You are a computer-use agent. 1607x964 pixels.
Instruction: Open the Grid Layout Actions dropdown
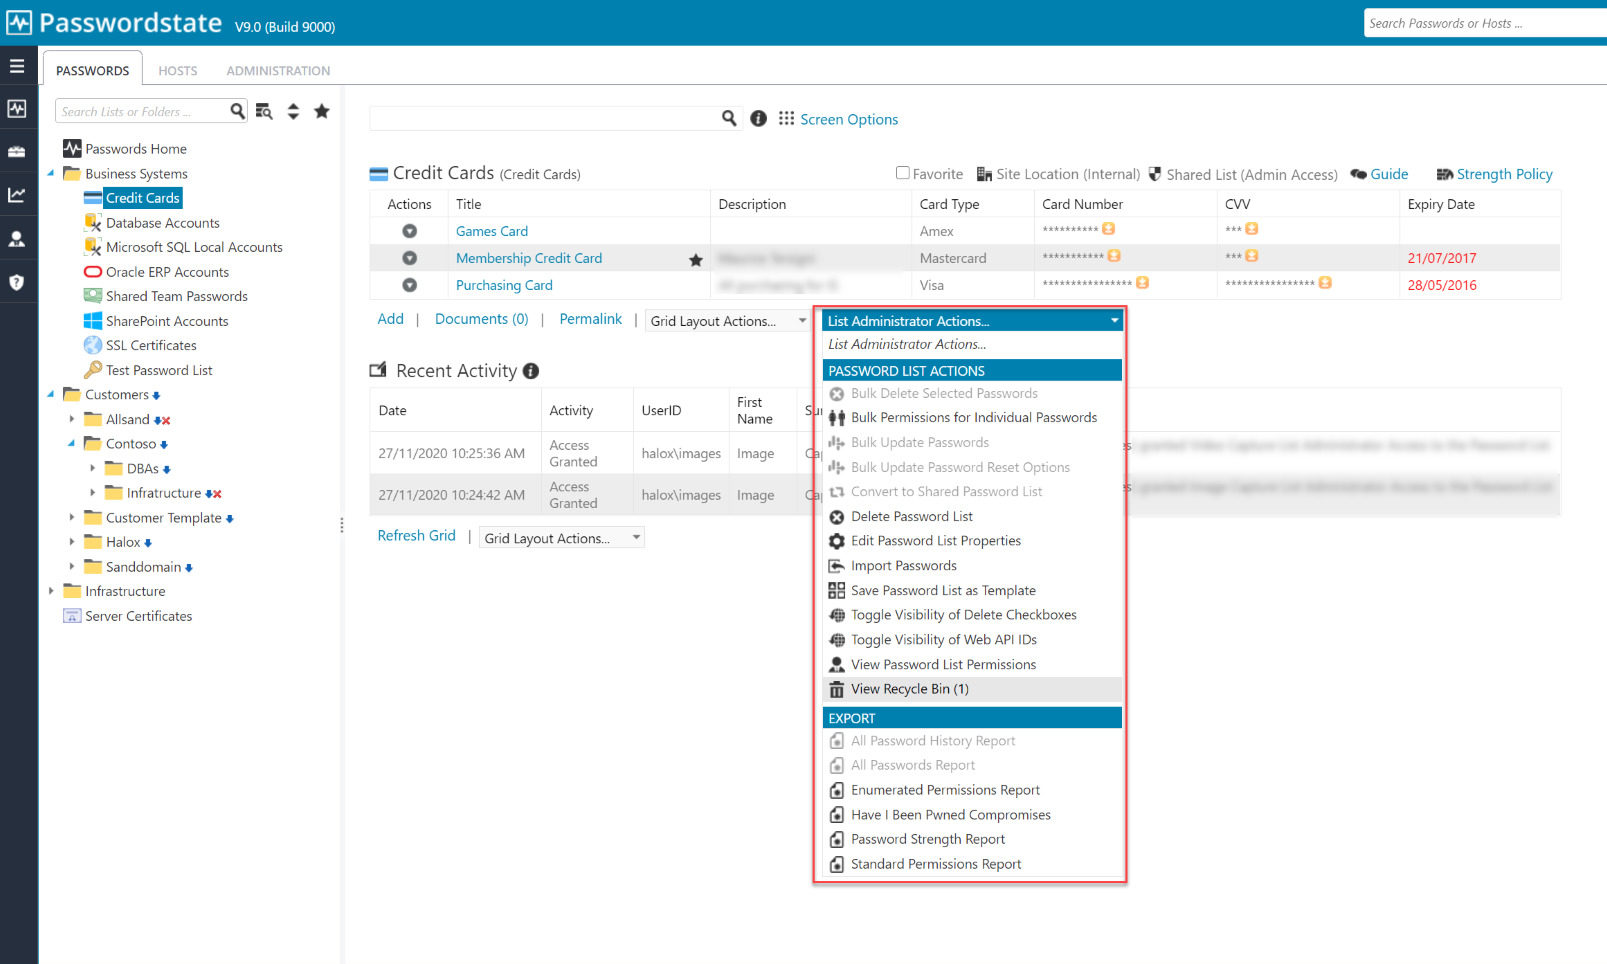727,320
